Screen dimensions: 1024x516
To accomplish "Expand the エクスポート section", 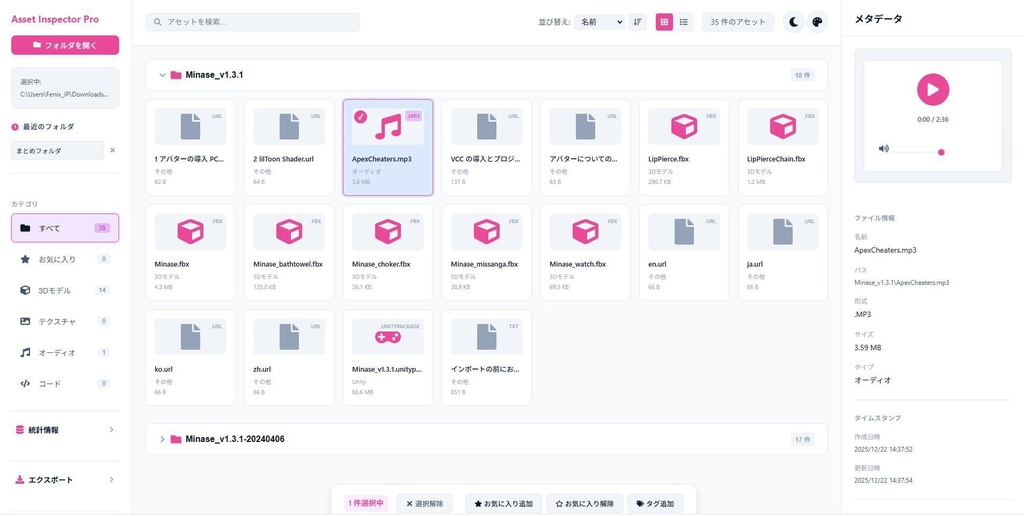I will [x=65, y=479].
